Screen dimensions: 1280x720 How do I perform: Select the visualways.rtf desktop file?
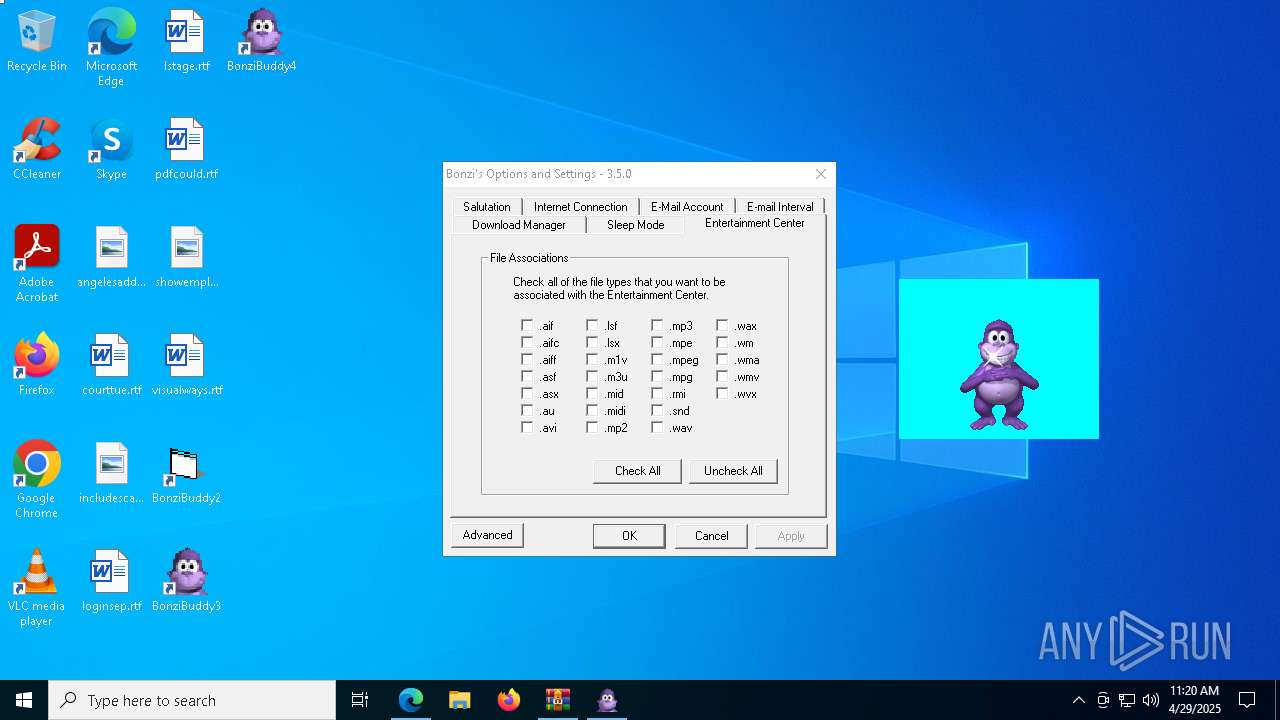coord(186,366)
